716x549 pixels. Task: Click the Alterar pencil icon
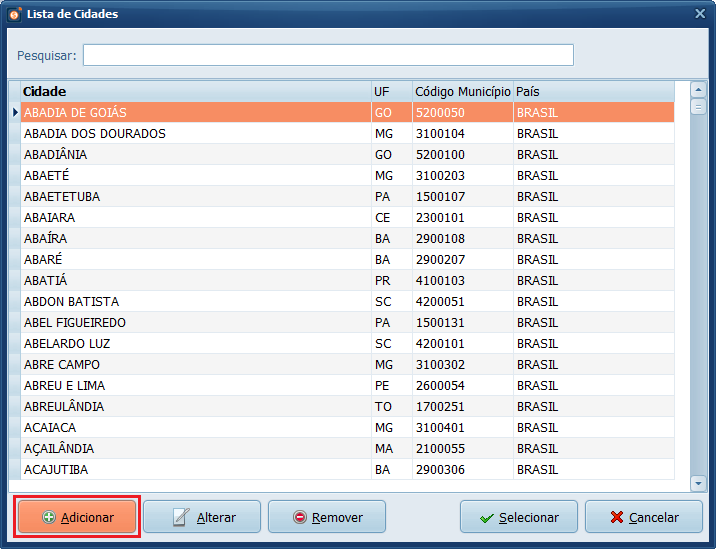[181, 518]
